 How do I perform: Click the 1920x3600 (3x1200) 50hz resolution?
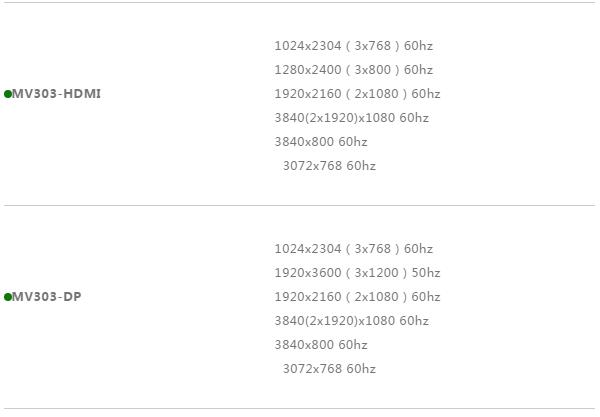357,273
